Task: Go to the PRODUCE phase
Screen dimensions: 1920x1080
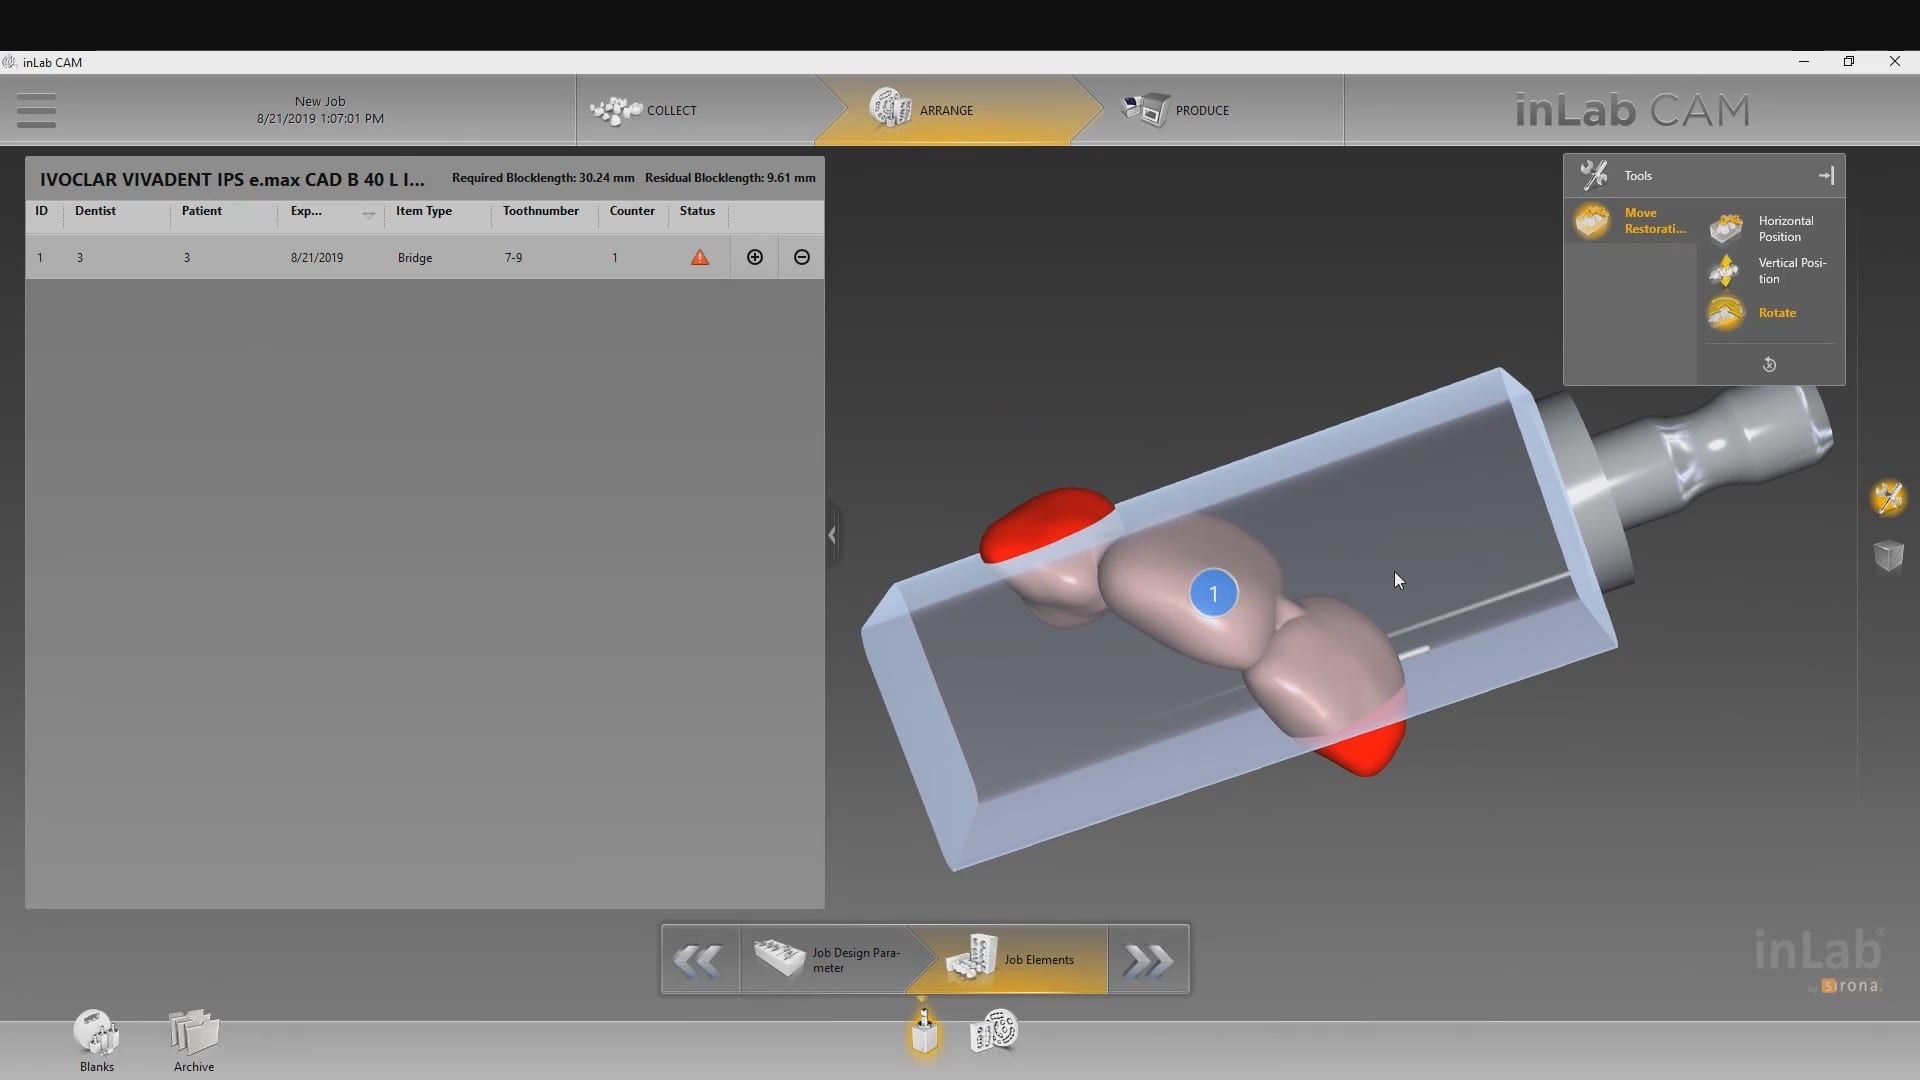Action: point(1177,110)
